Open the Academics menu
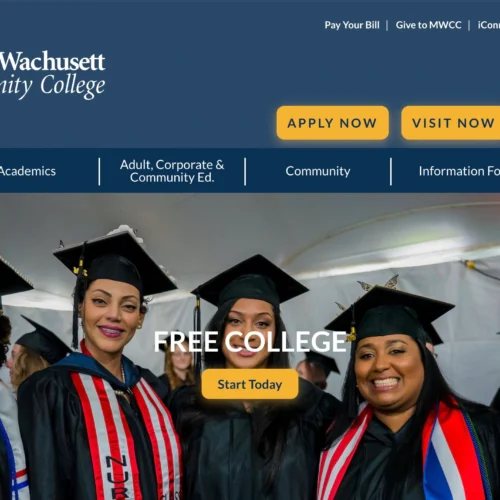 [x=28, y=171]
